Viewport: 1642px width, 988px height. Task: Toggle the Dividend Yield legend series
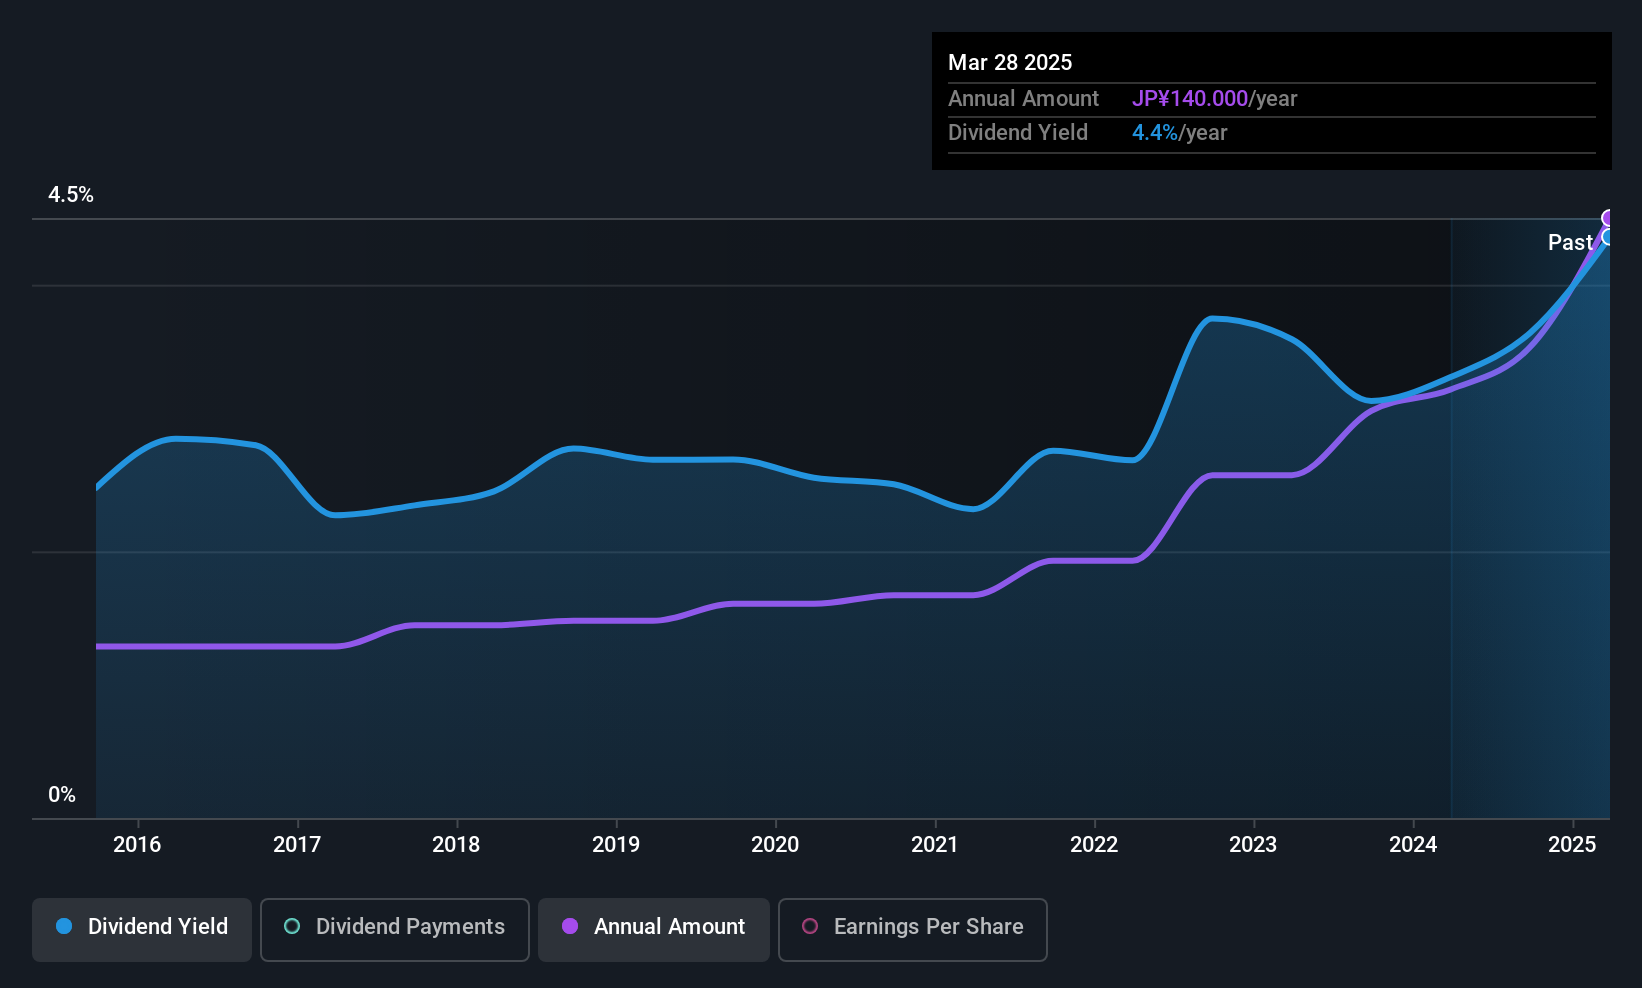pos(142,927)
